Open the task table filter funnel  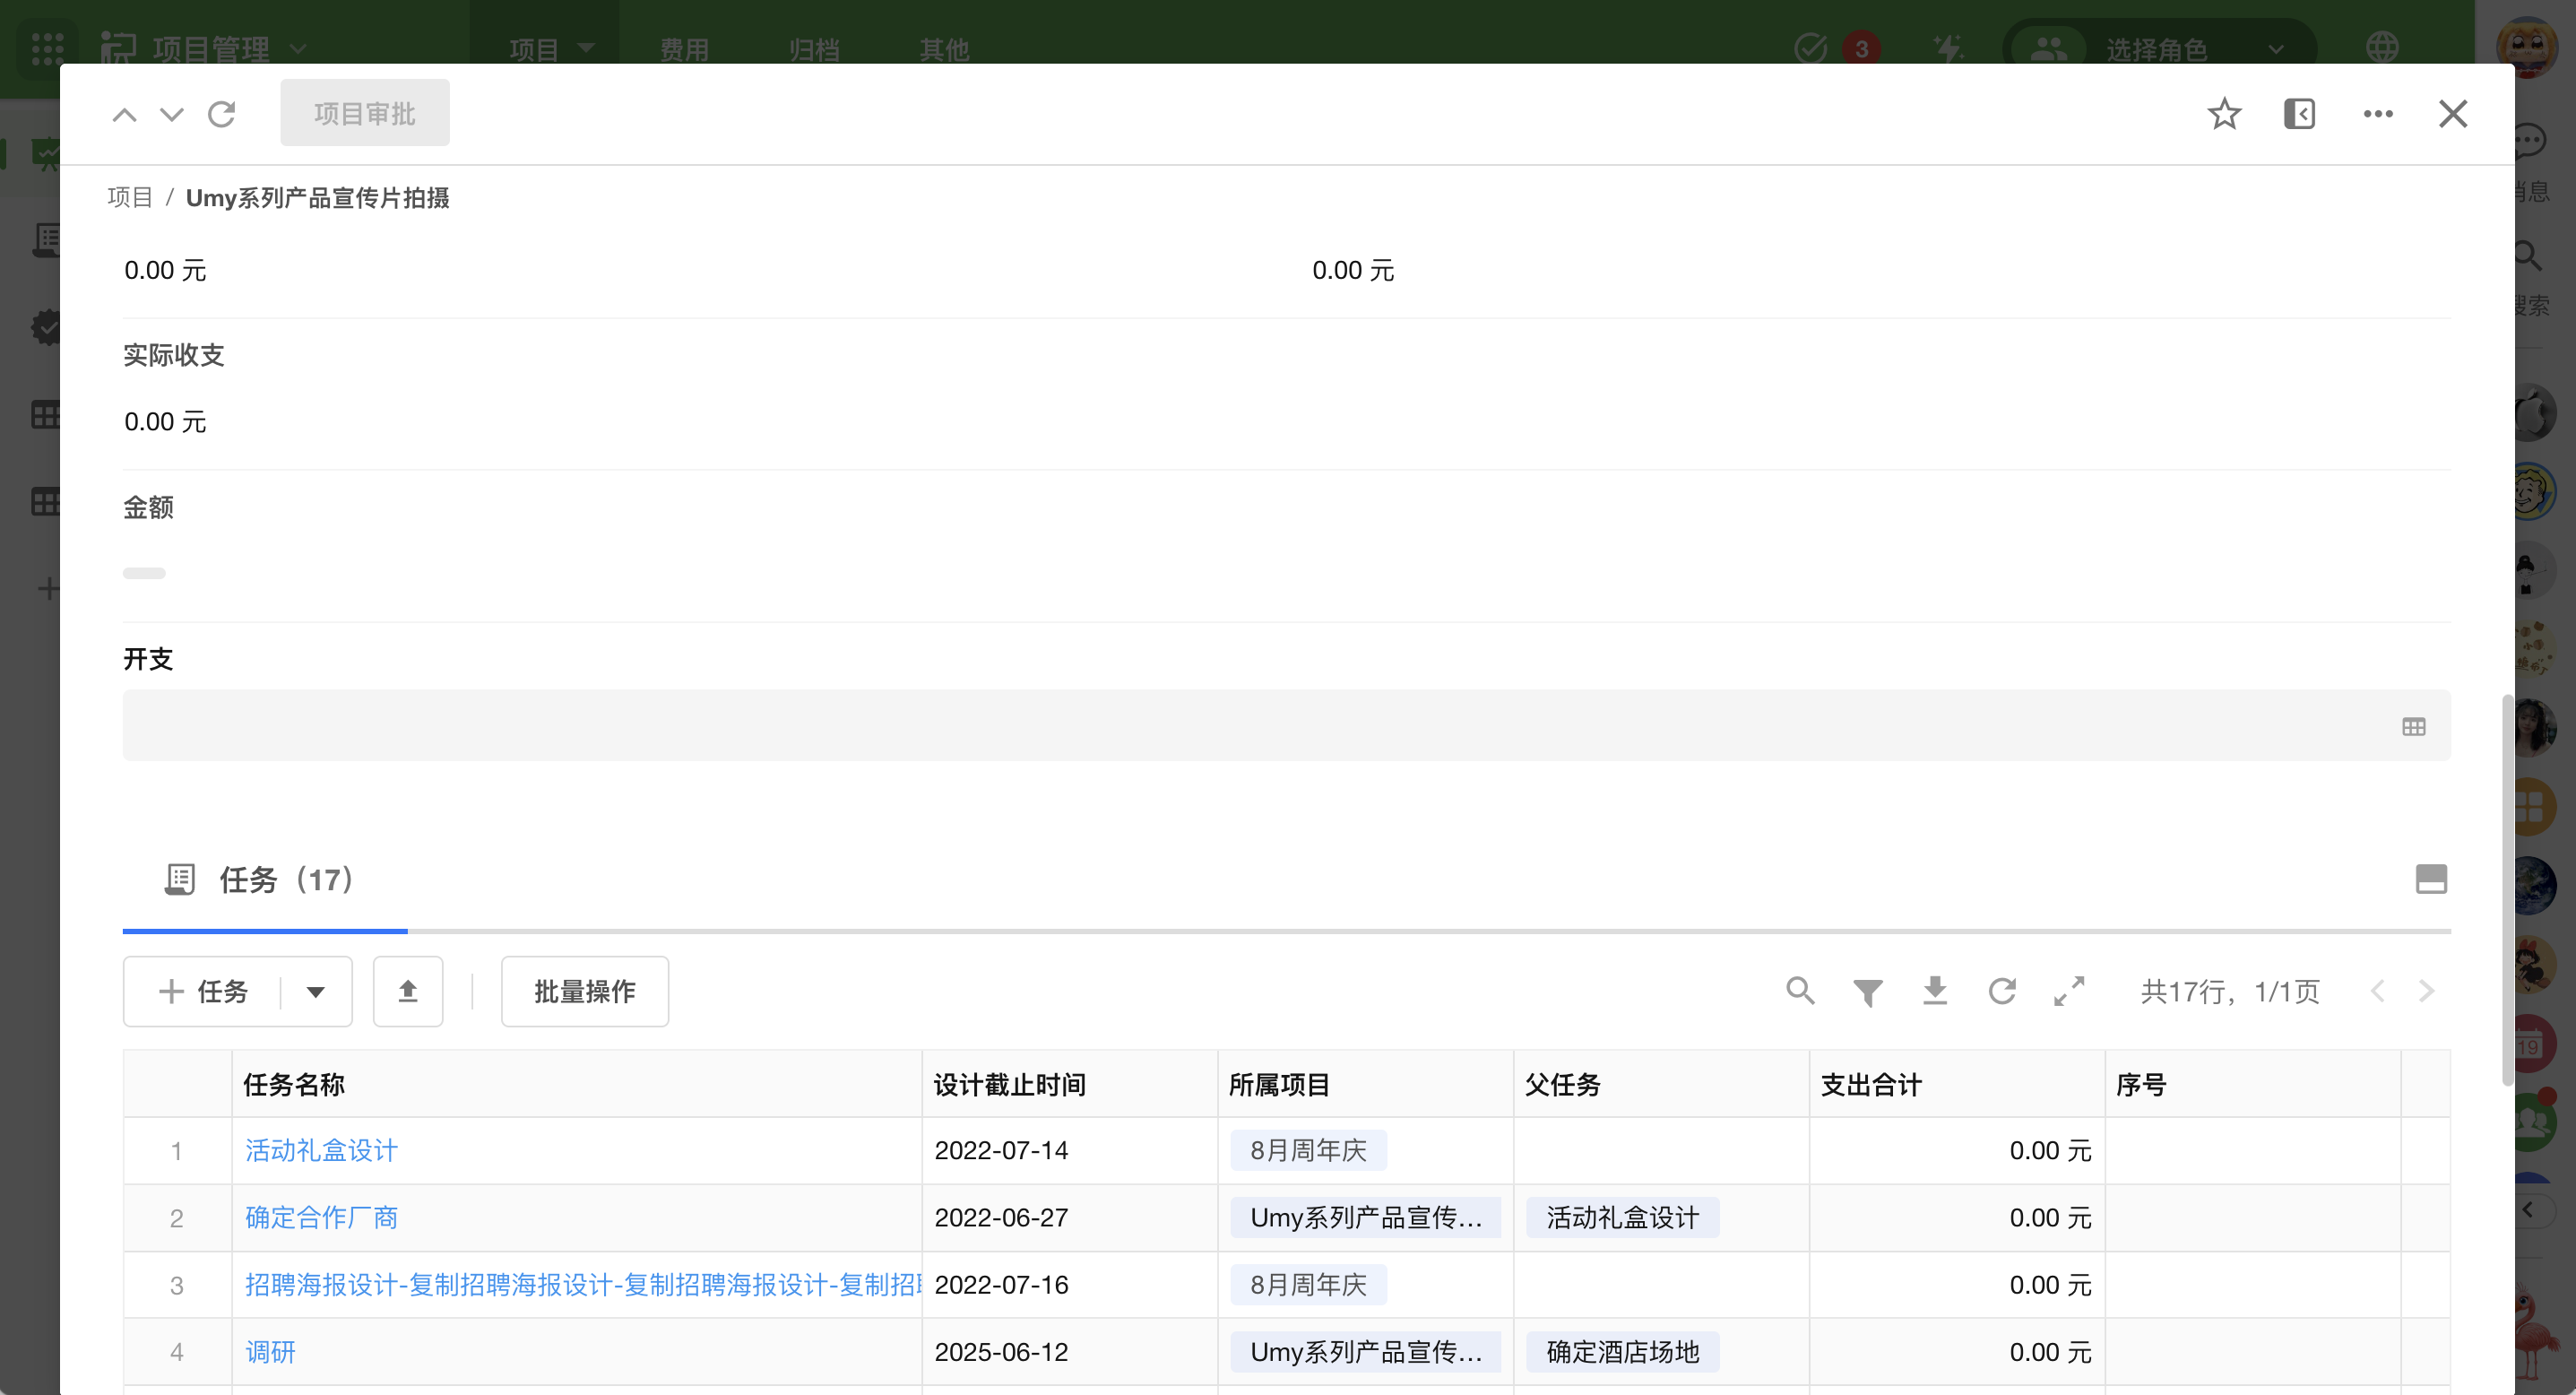(1867, 991)
